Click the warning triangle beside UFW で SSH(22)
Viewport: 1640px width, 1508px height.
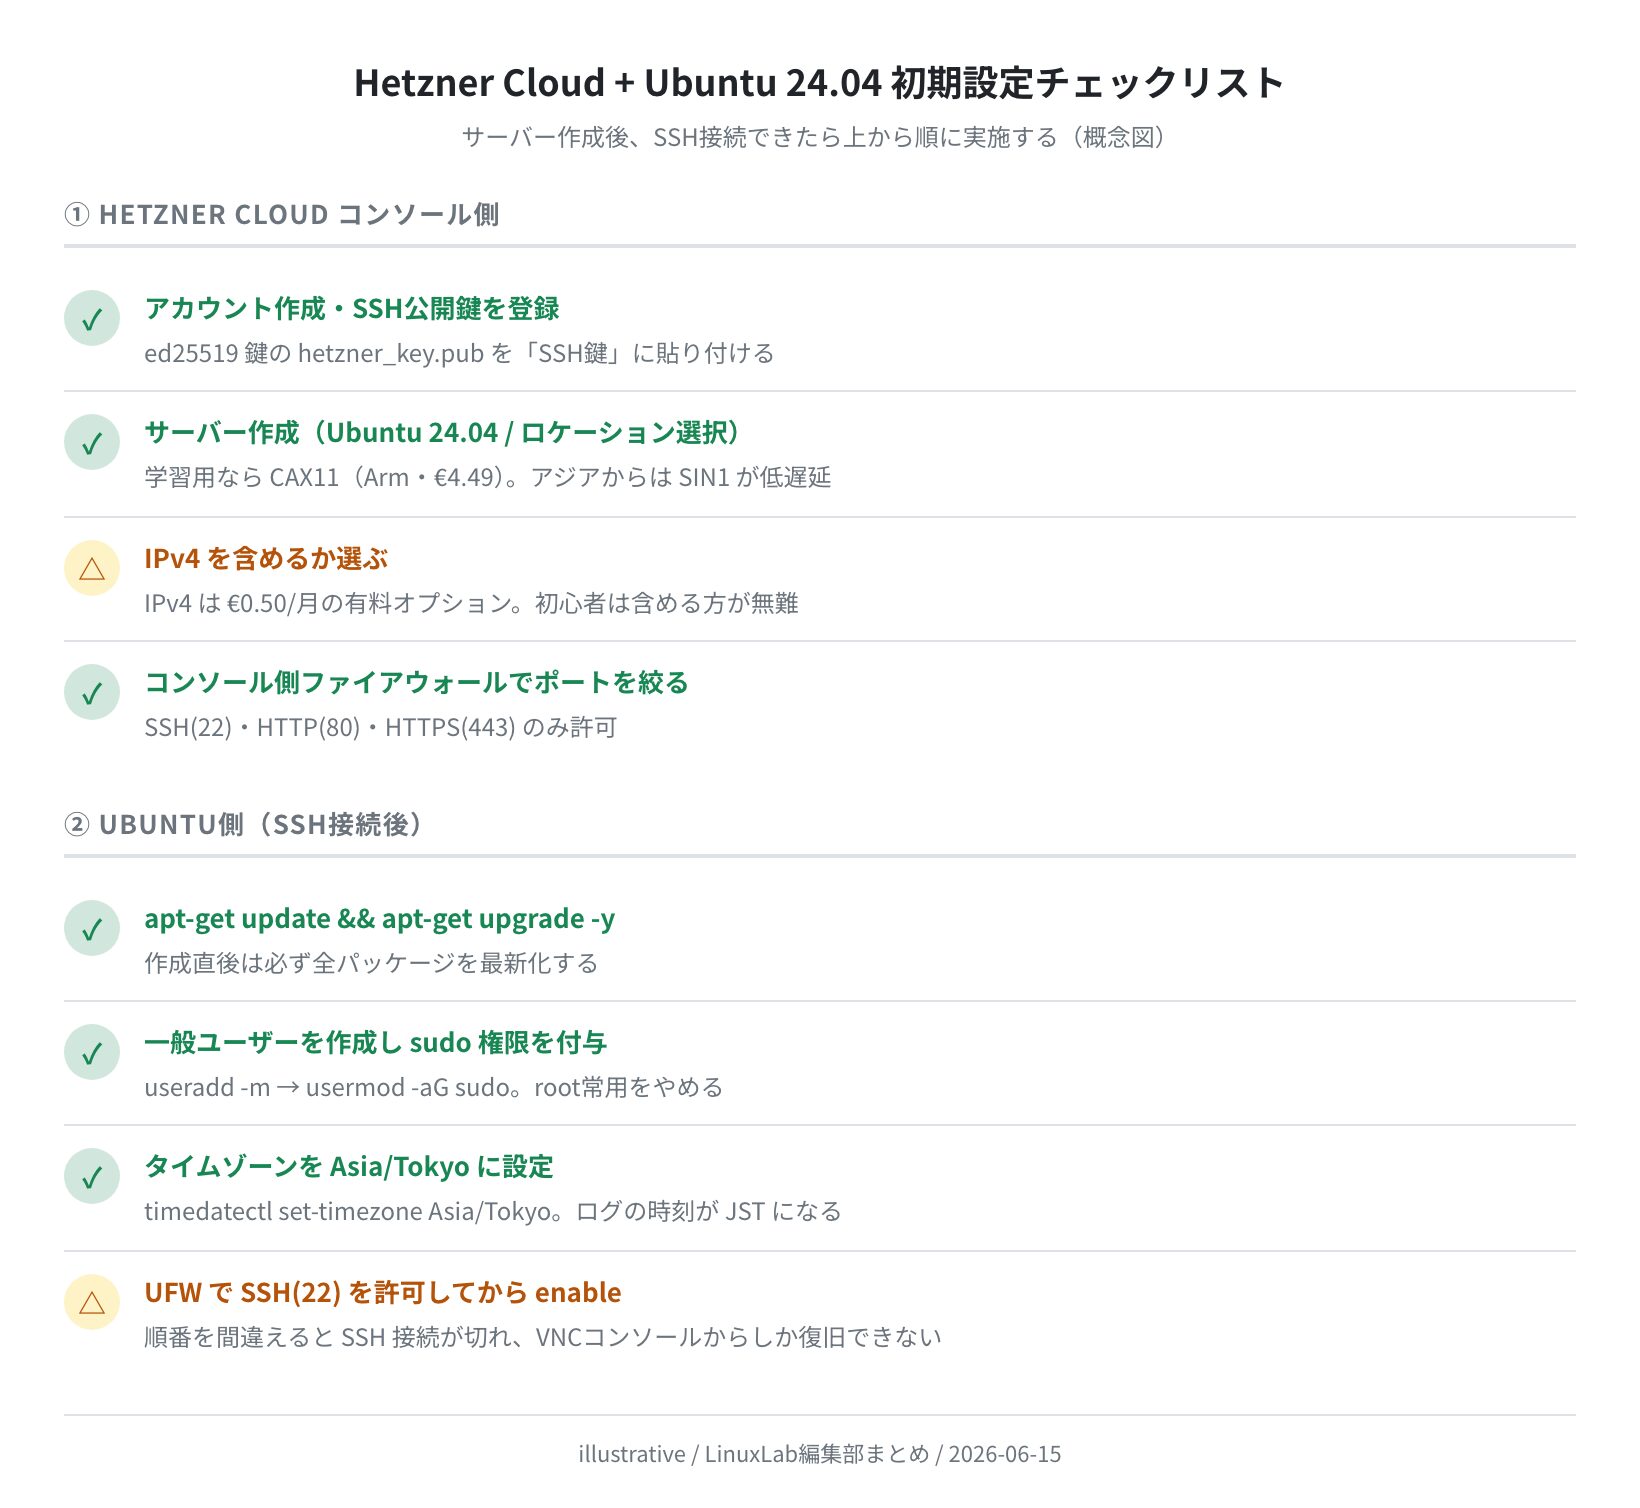pos(92,1302)
